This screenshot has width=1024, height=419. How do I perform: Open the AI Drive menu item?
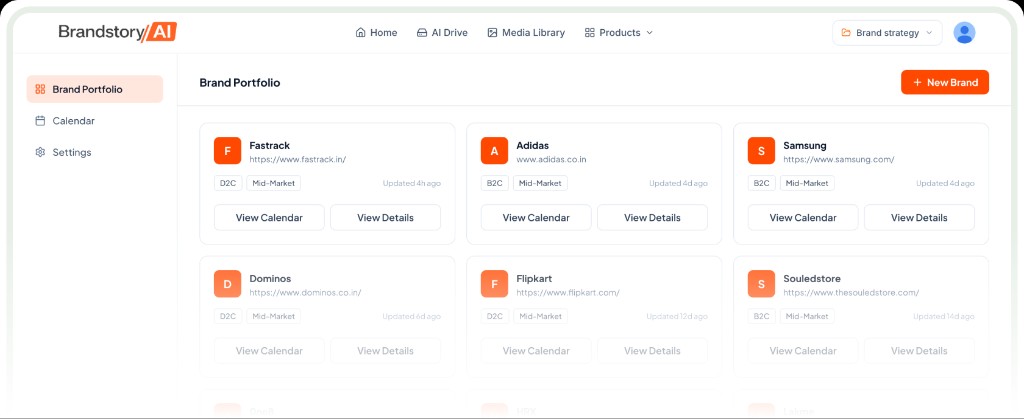[x=442, y=33]
